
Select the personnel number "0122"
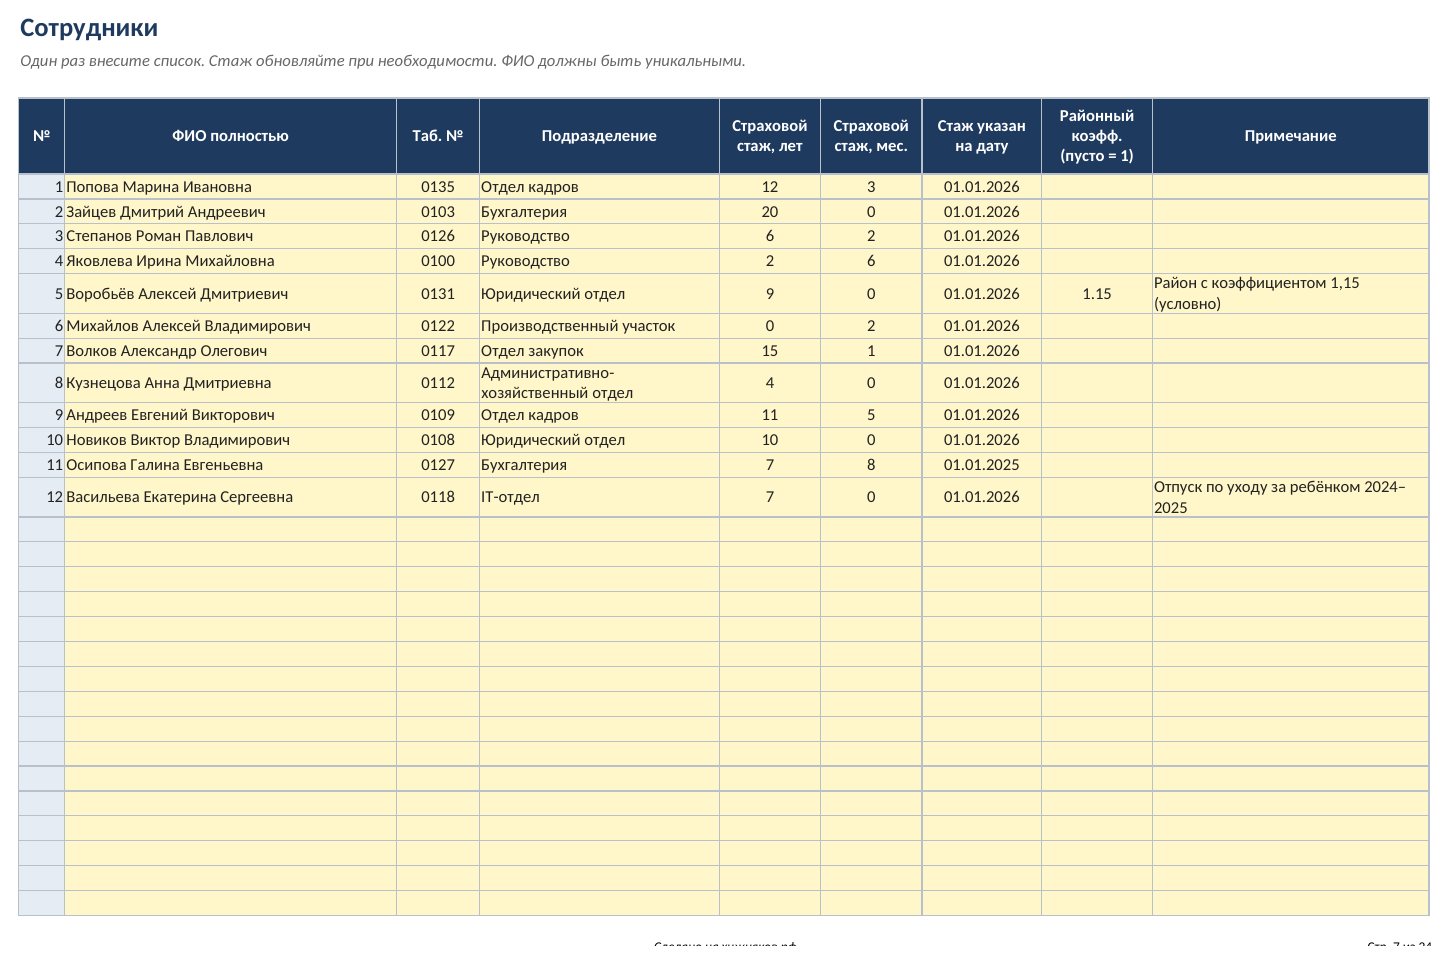tap(438, 326)
